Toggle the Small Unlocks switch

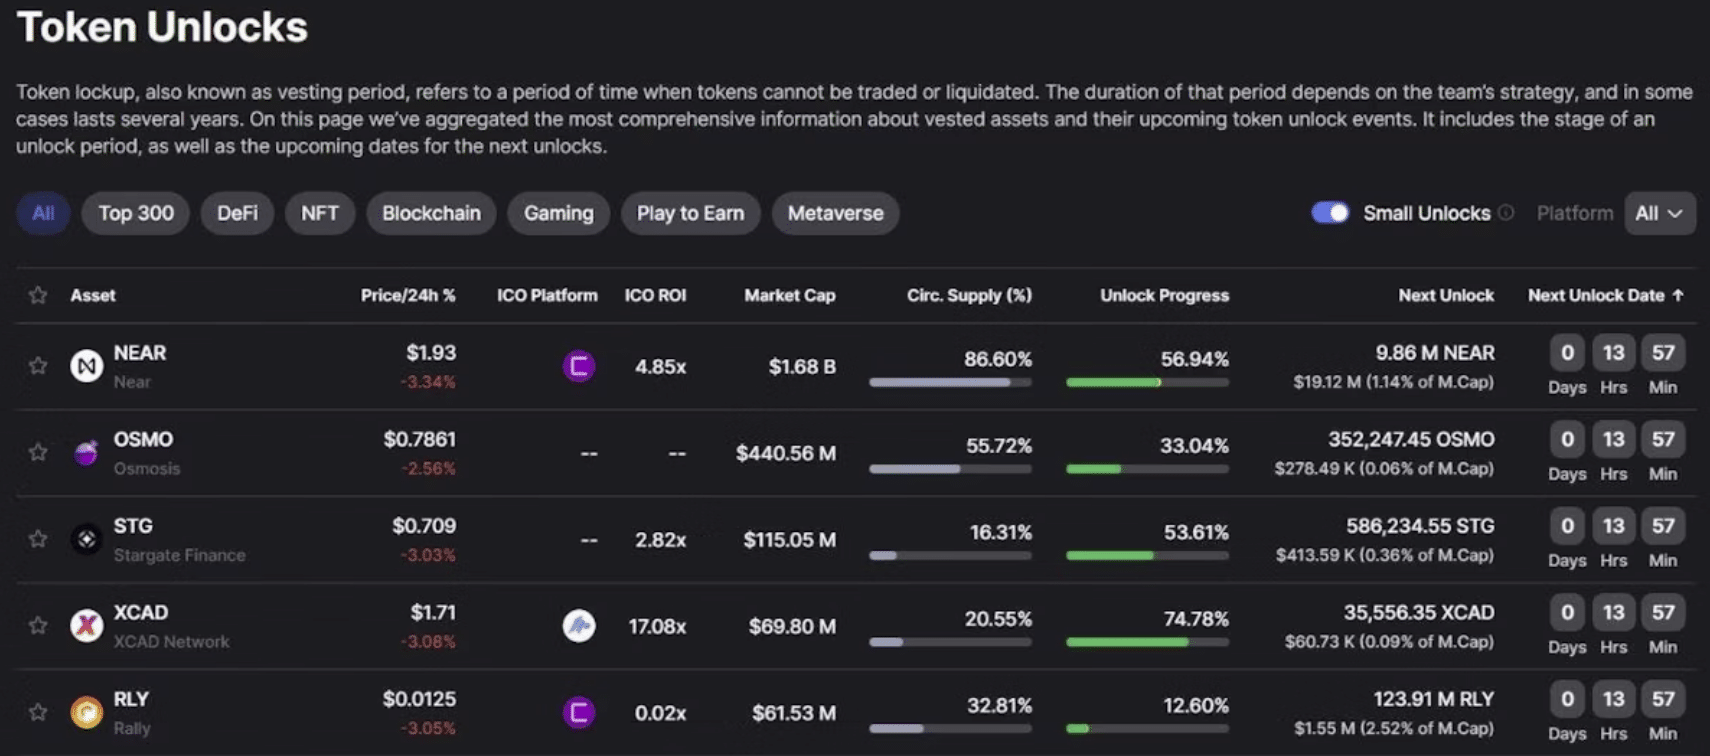coord(1330,213)
